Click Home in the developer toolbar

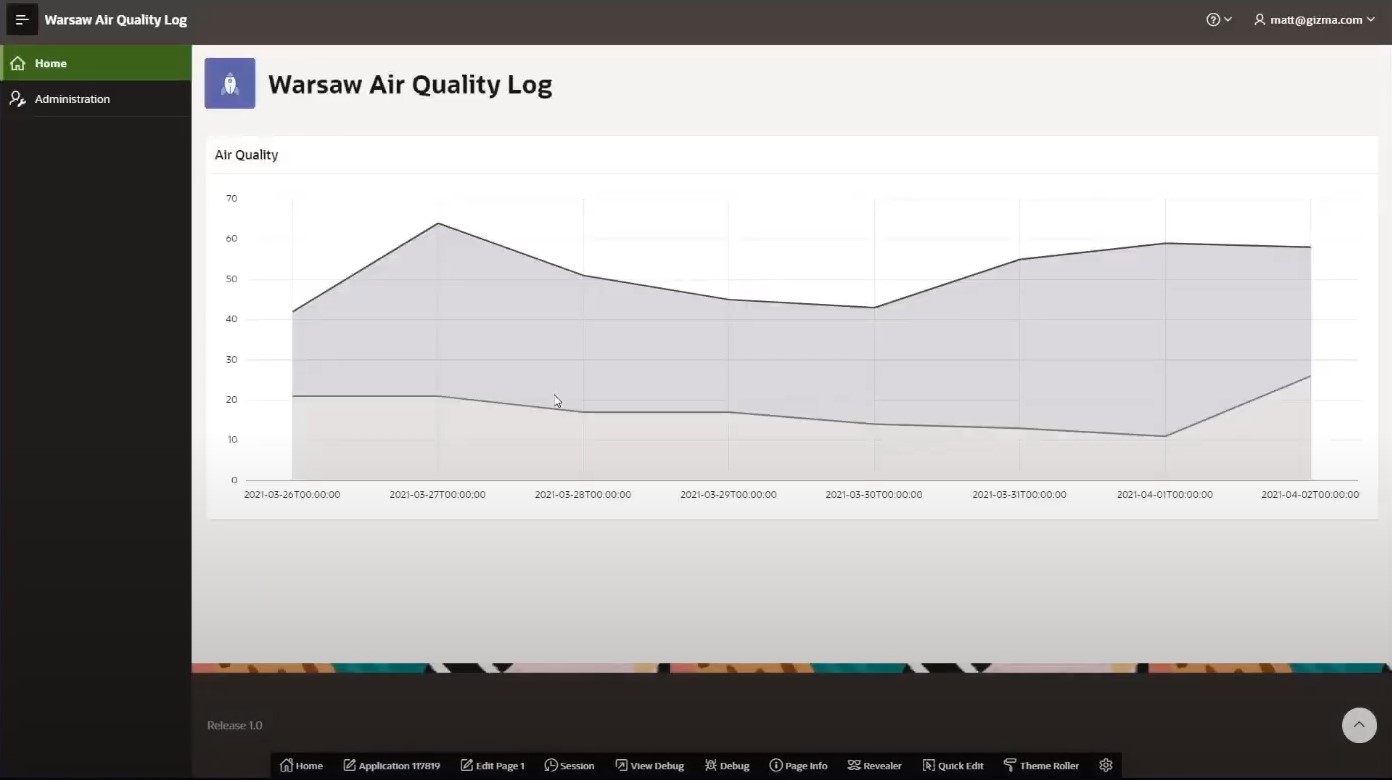302,765
